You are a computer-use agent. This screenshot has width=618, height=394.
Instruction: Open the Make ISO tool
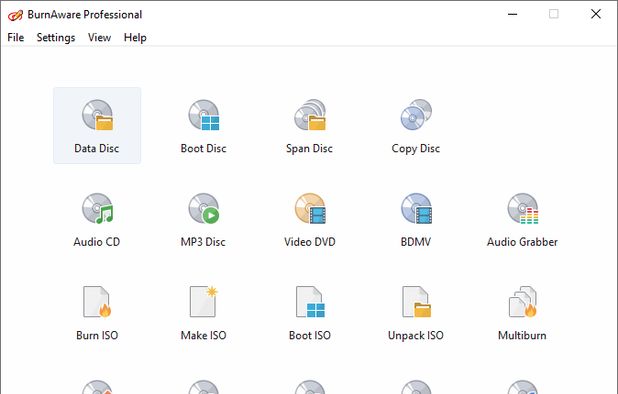click(203, 313)
